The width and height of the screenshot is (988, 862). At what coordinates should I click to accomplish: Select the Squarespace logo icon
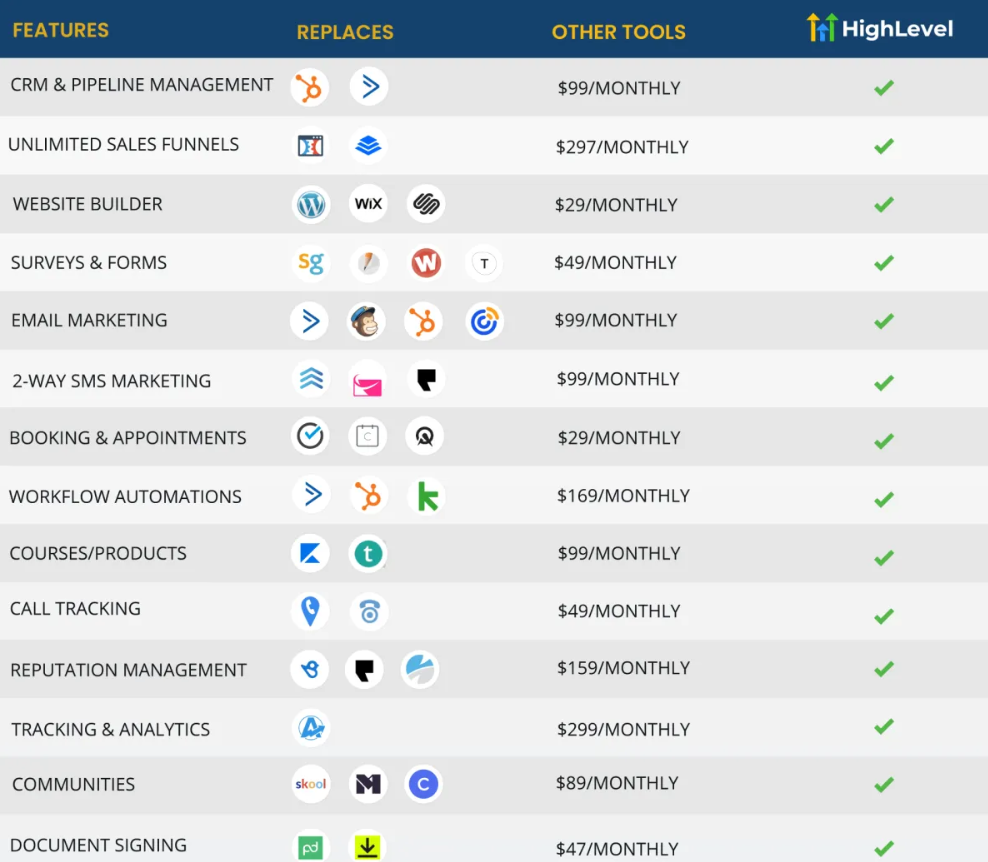point(426,204)
